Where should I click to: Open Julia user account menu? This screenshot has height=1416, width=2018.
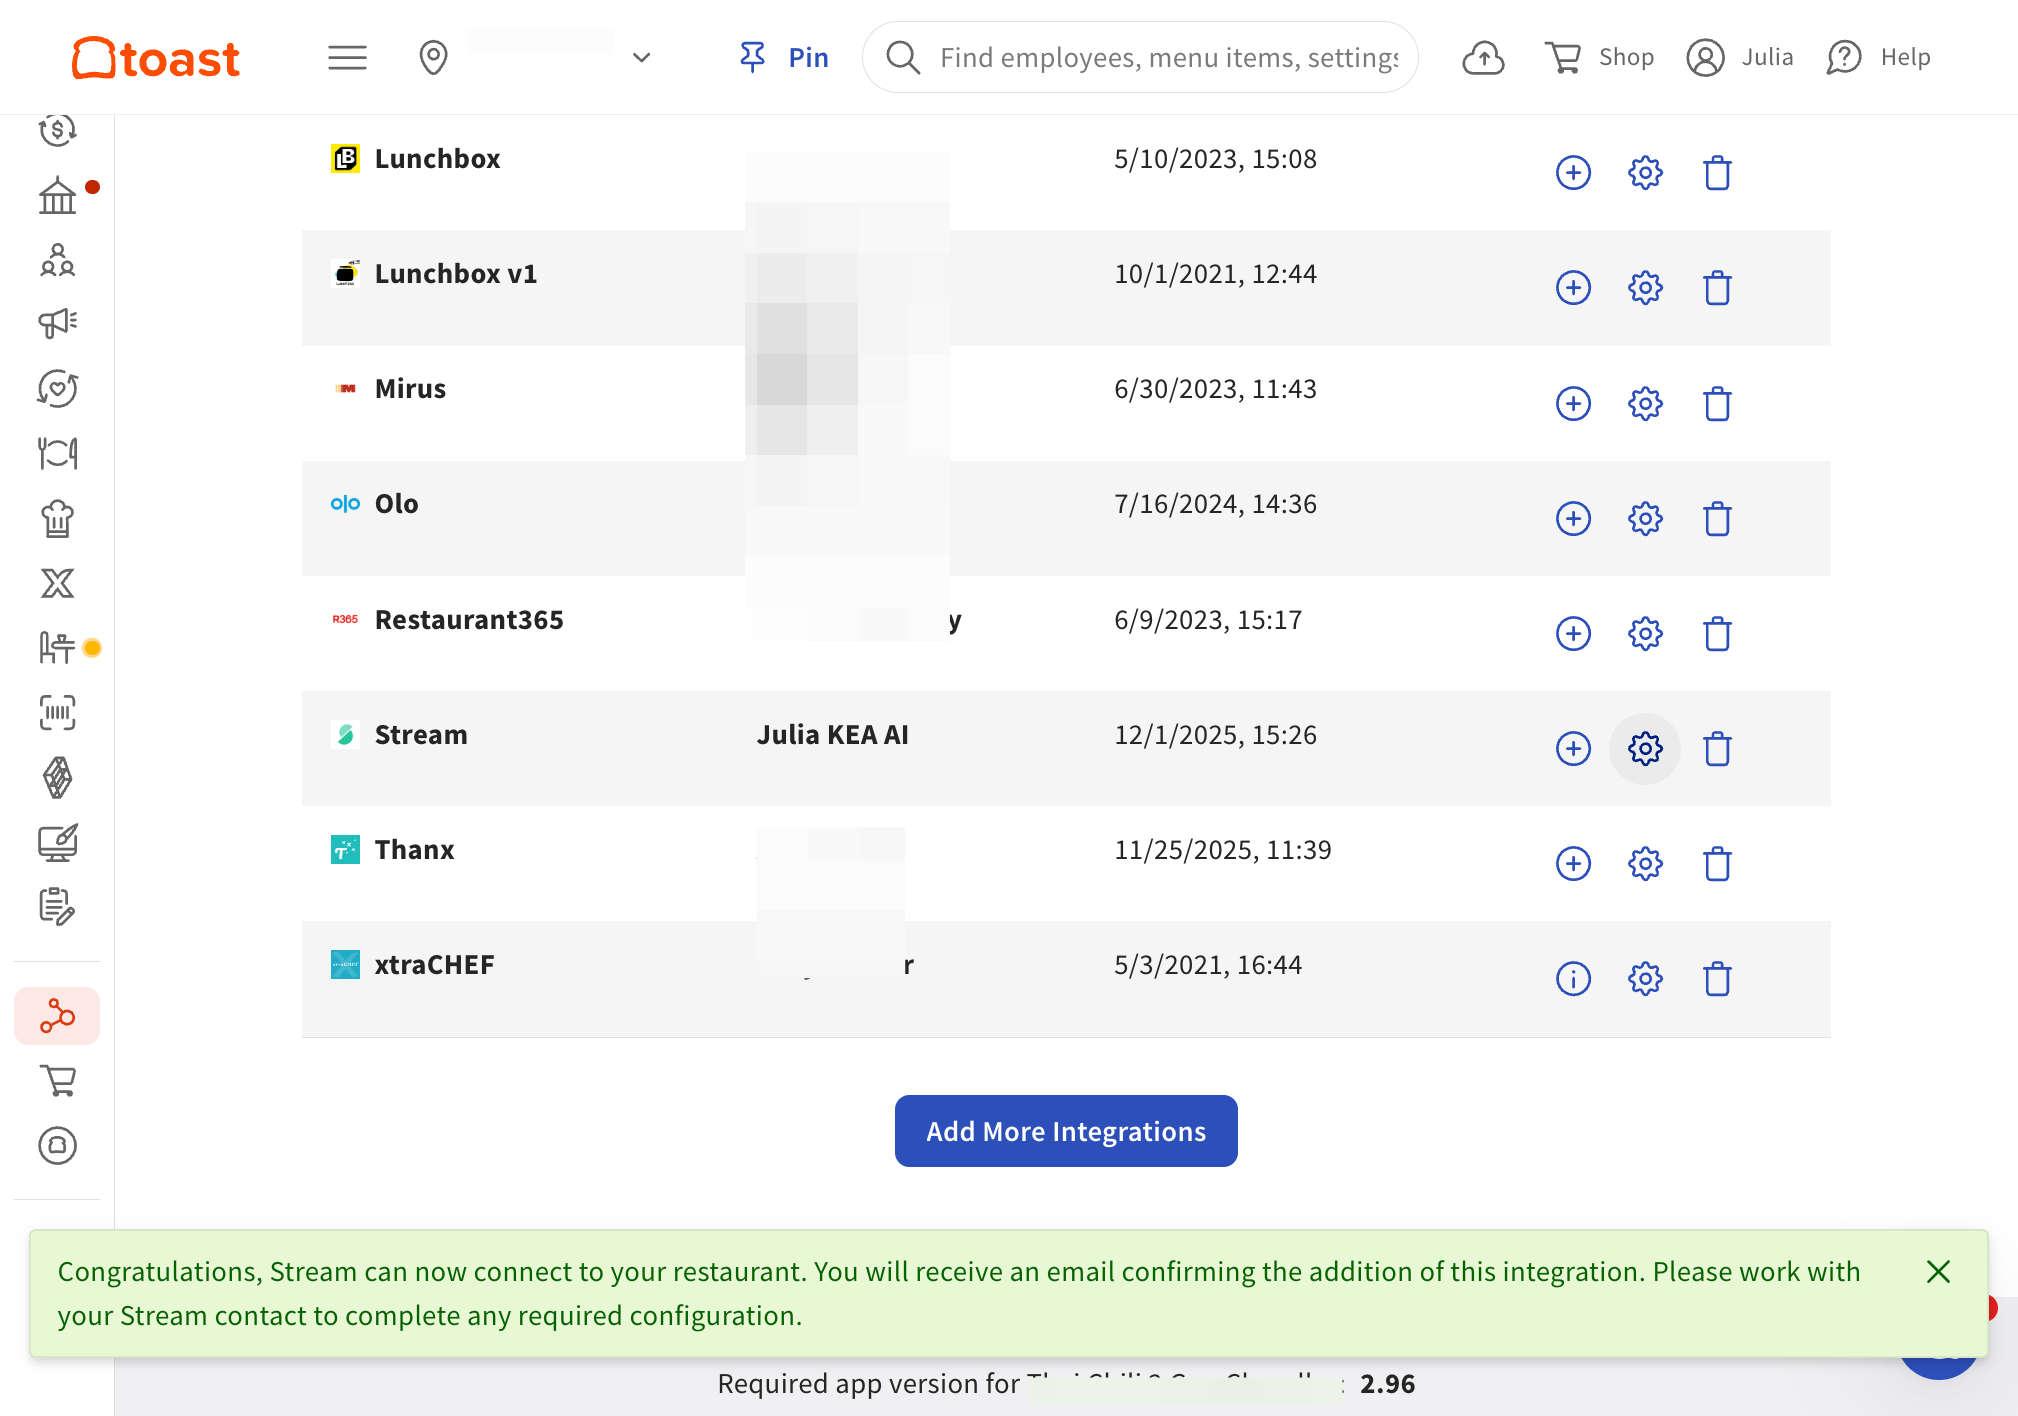pos(1740,58)
